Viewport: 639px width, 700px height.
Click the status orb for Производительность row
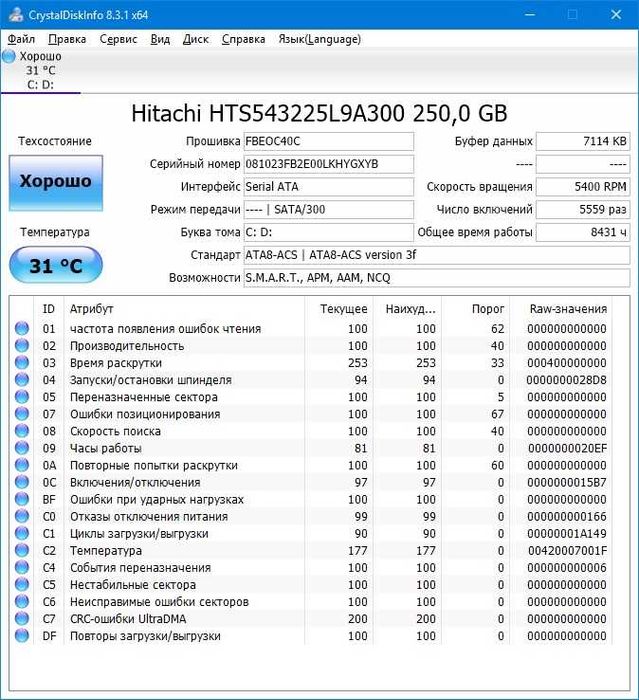tap(21, 345)
